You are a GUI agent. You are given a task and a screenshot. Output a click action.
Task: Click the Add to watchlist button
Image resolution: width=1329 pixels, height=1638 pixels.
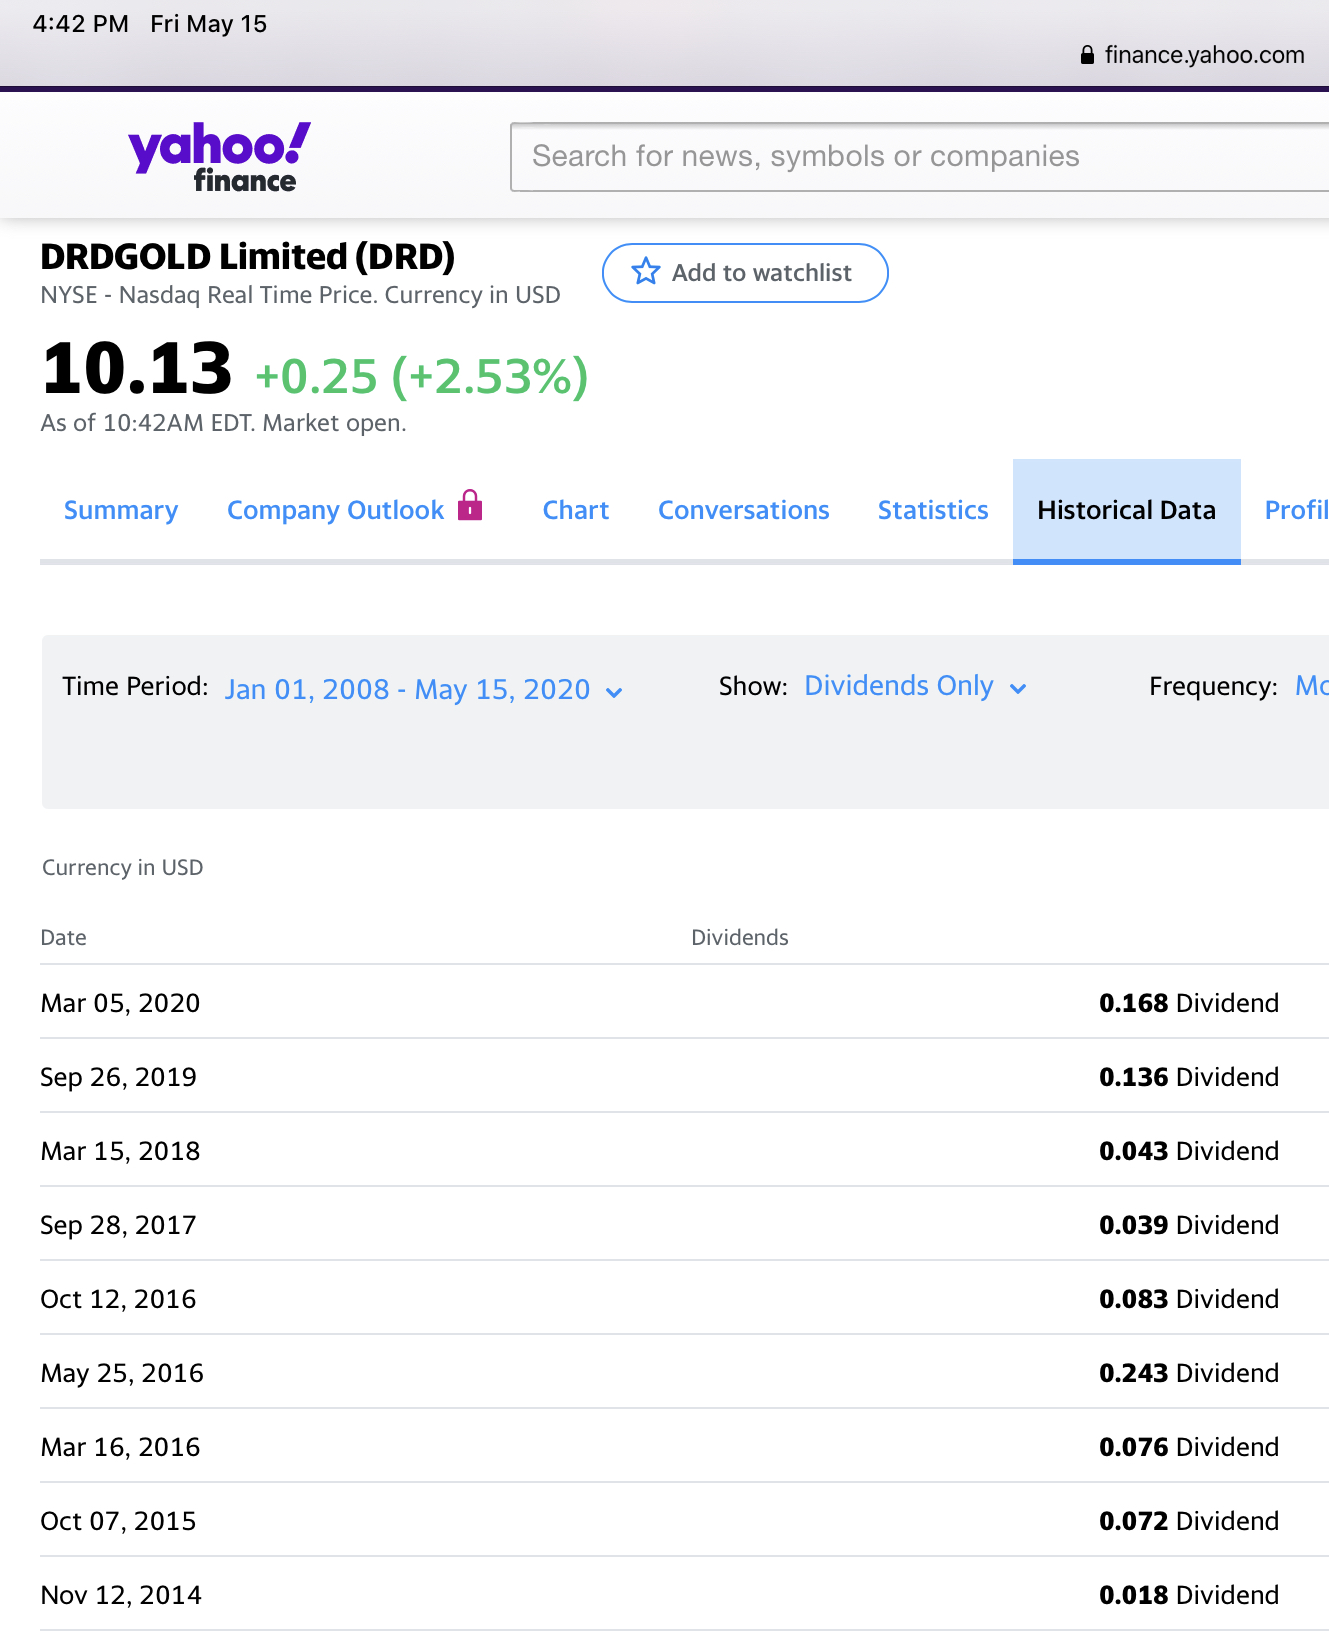[745, 273]
